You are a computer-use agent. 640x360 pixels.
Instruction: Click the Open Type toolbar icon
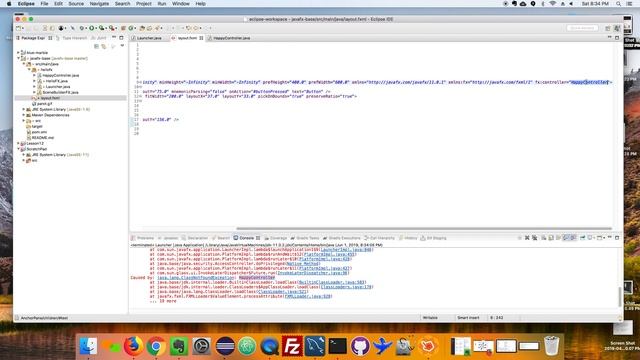[142, 28]
